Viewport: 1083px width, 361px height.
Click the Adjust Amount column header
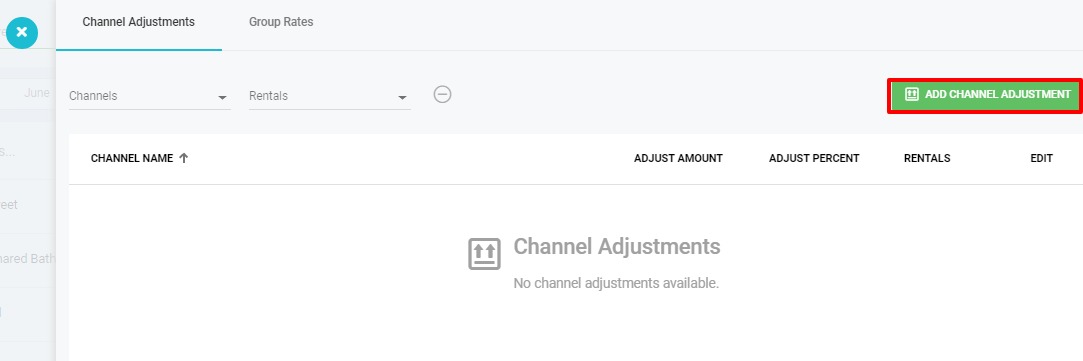point(678,158)
